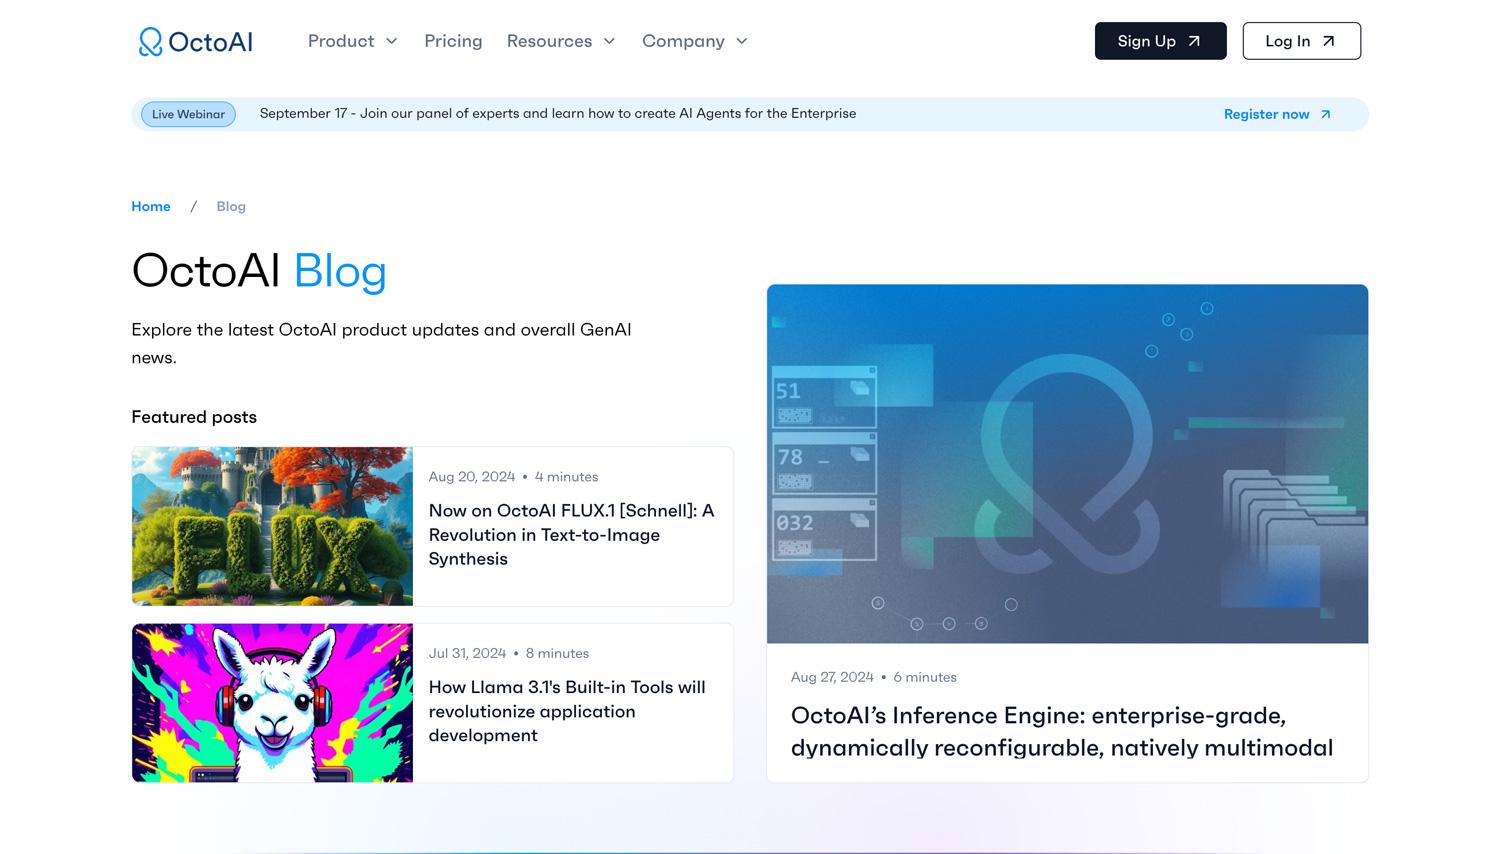The width and height of the screenshot is (1500, 854).
Task: Click the arrow icon next to Register now
Action: [1326, 114]
